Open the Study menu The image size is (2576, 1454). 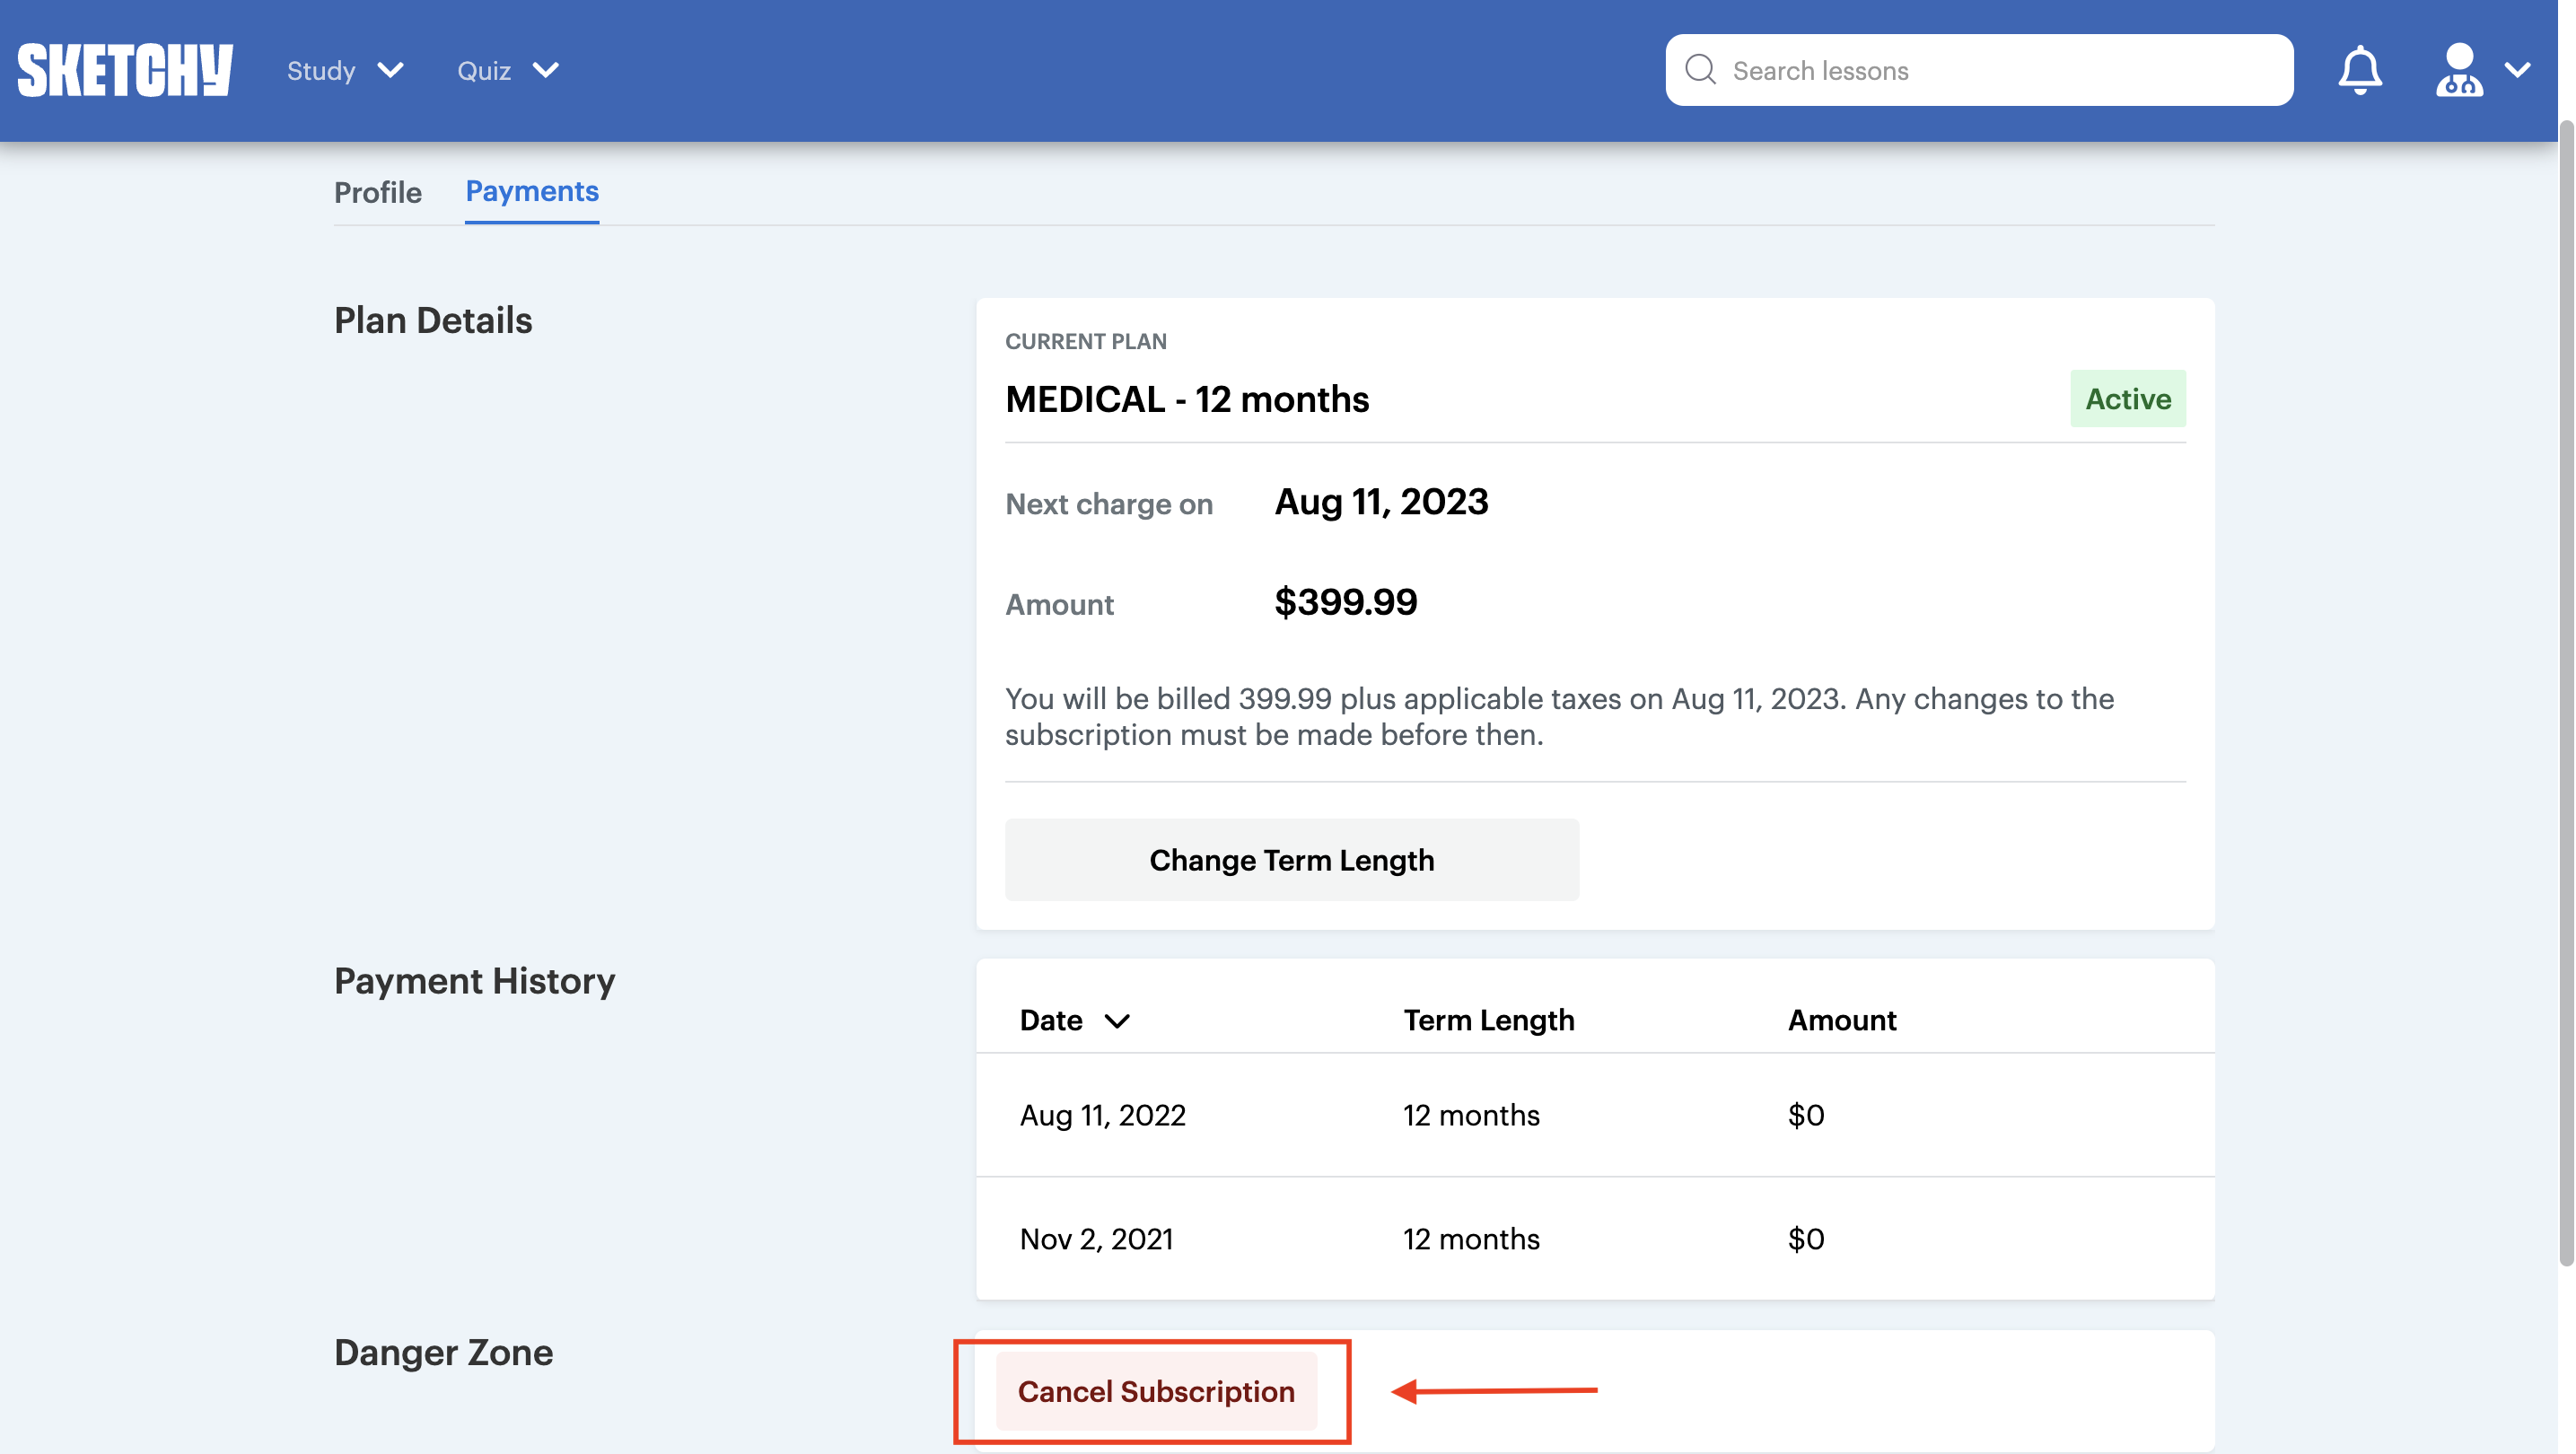(x=321, y=70)
